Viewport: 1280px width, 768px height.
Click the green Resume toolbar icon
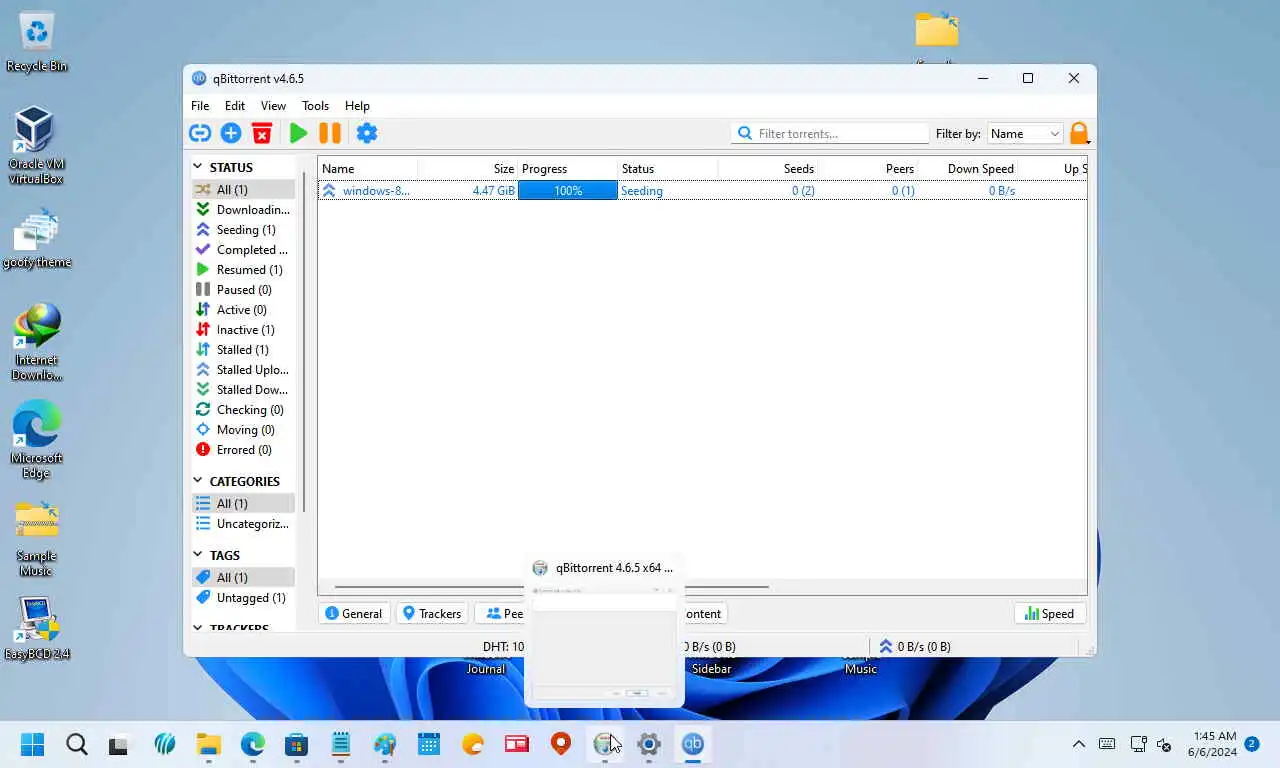[298, 133]
